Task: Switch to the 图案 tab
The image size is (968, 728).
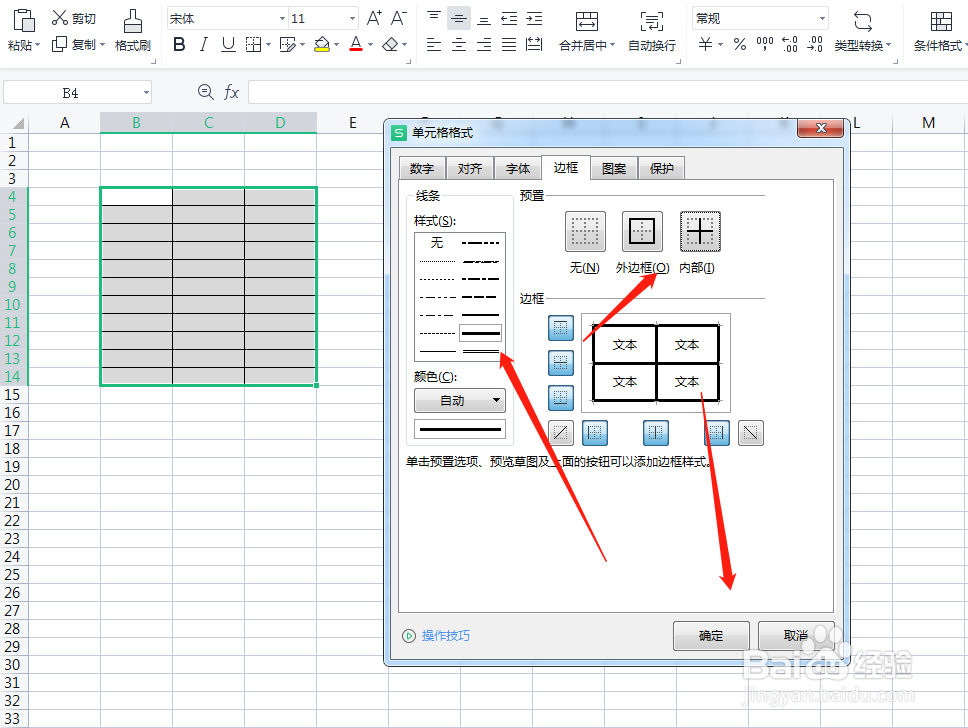Action: 614,168
